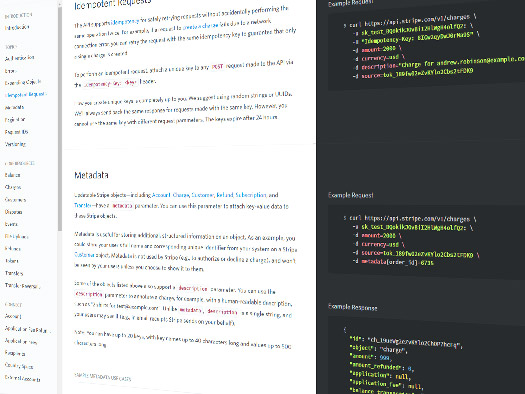The height and width of the screenshot is (394, 525).
Task: Open Account under Connect in sidebar
Action: click(x=13, y=316)
